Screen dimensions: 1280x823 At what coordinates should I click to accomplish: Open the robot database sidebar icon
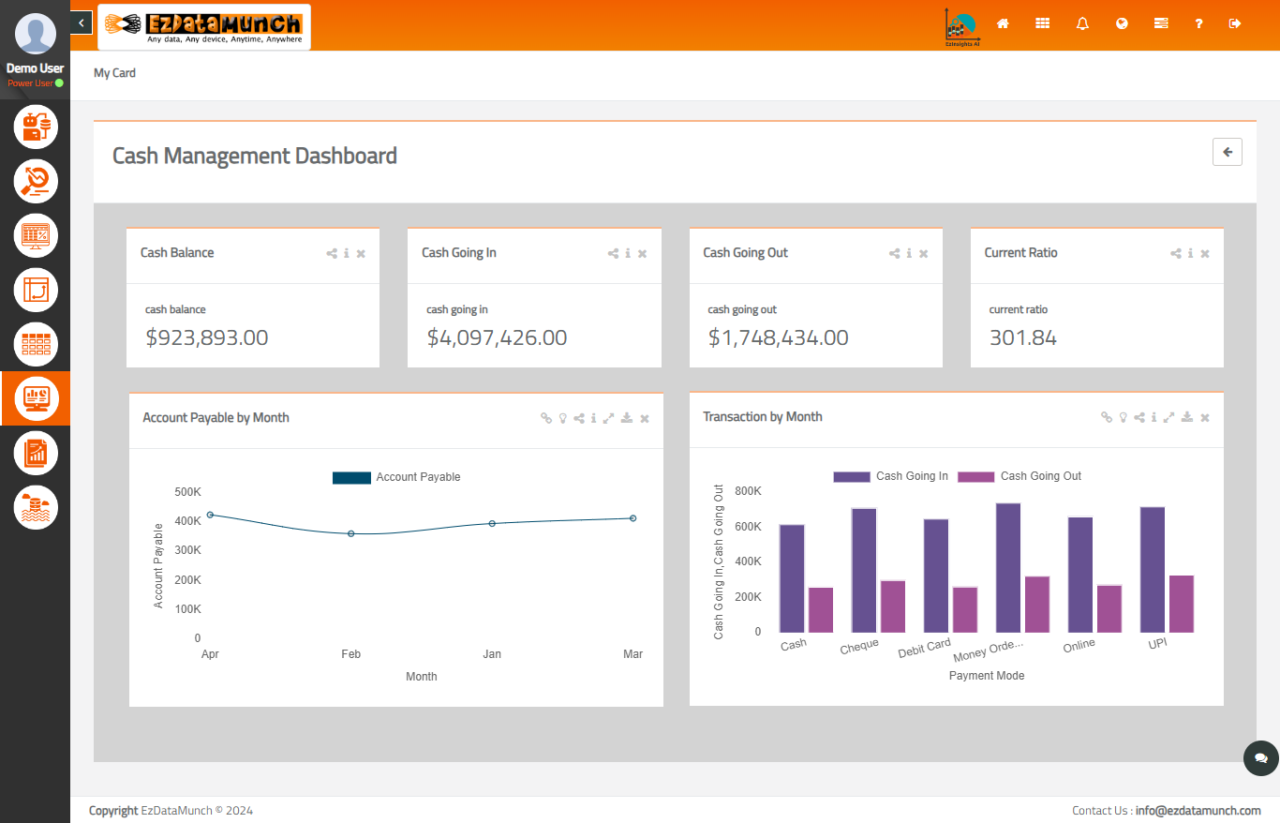pos(36,127)
